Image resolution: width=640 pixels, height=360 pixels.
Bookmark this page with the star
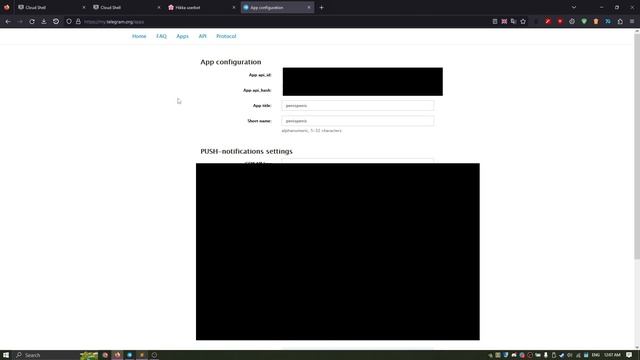tap(523, 22)
